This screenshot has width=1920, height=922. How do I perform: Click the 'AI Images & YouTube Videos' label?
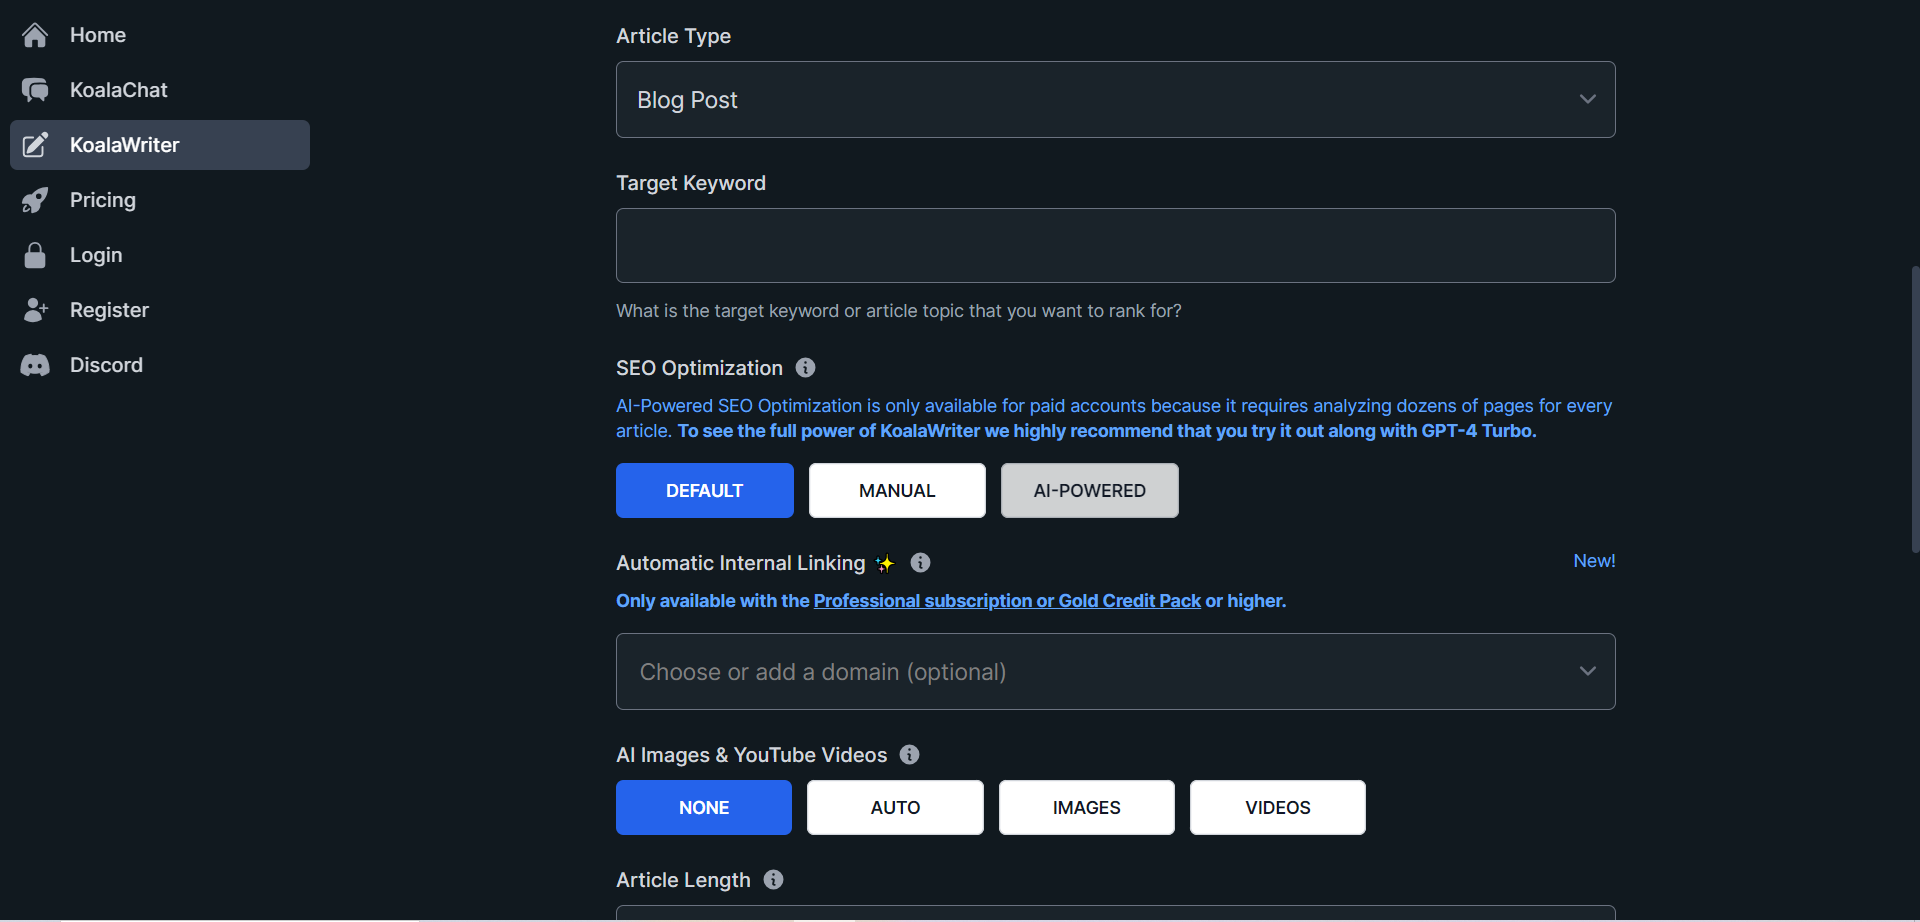point(752,755)
